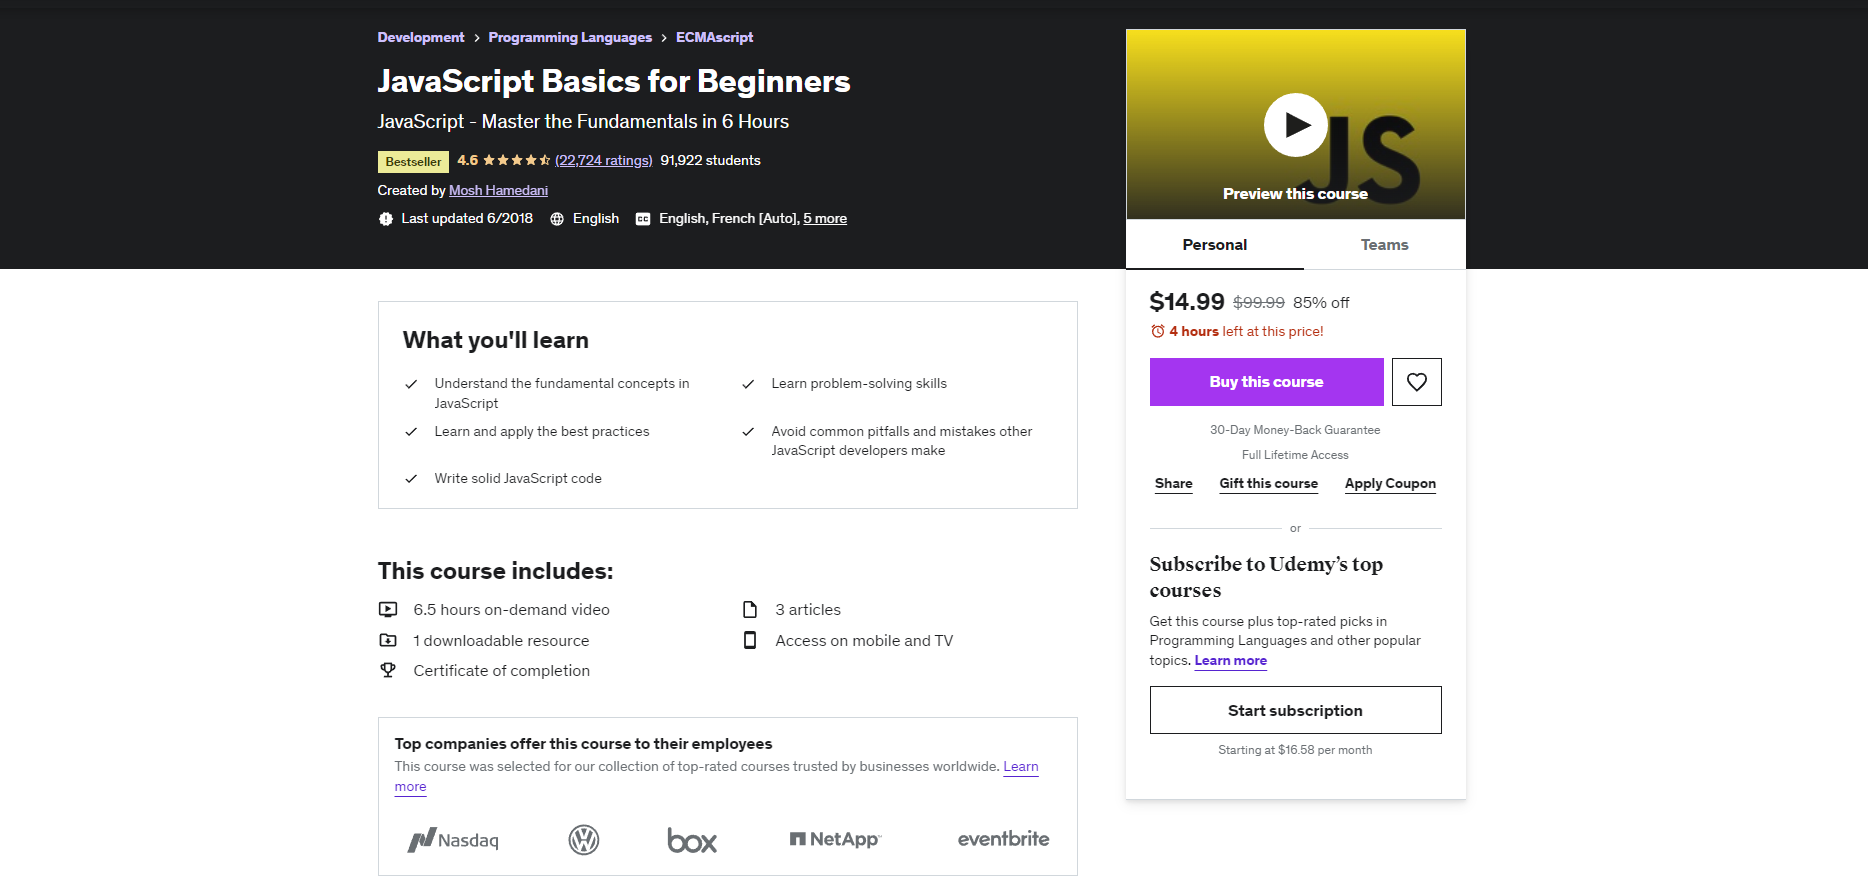The height and width of the screenshot is (882, 1868).
Task: Click the NetApp logo
Action: pyautogui.click(x=835, y=839)
